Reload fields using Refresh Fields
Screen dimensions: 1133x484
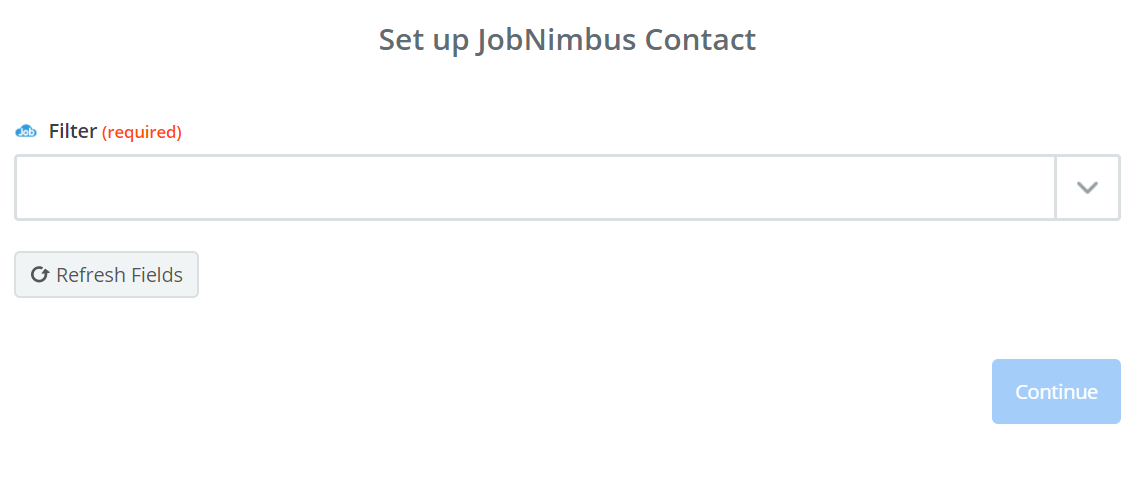point(106,275)
